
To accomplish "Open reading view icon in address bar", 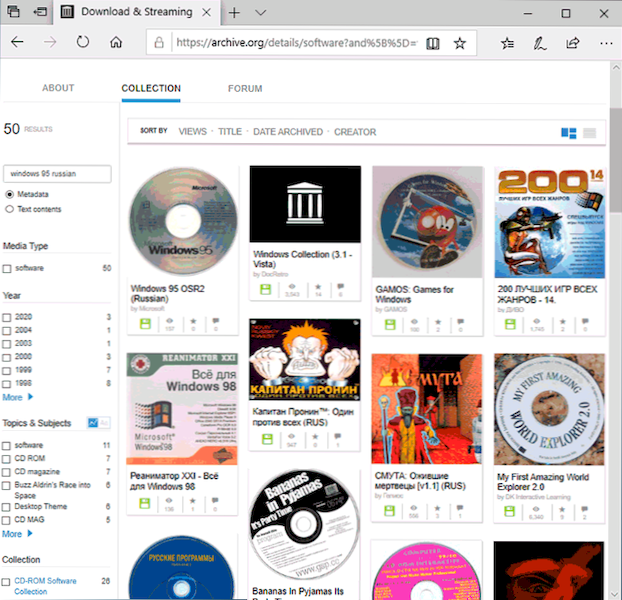I will (433, 43).
